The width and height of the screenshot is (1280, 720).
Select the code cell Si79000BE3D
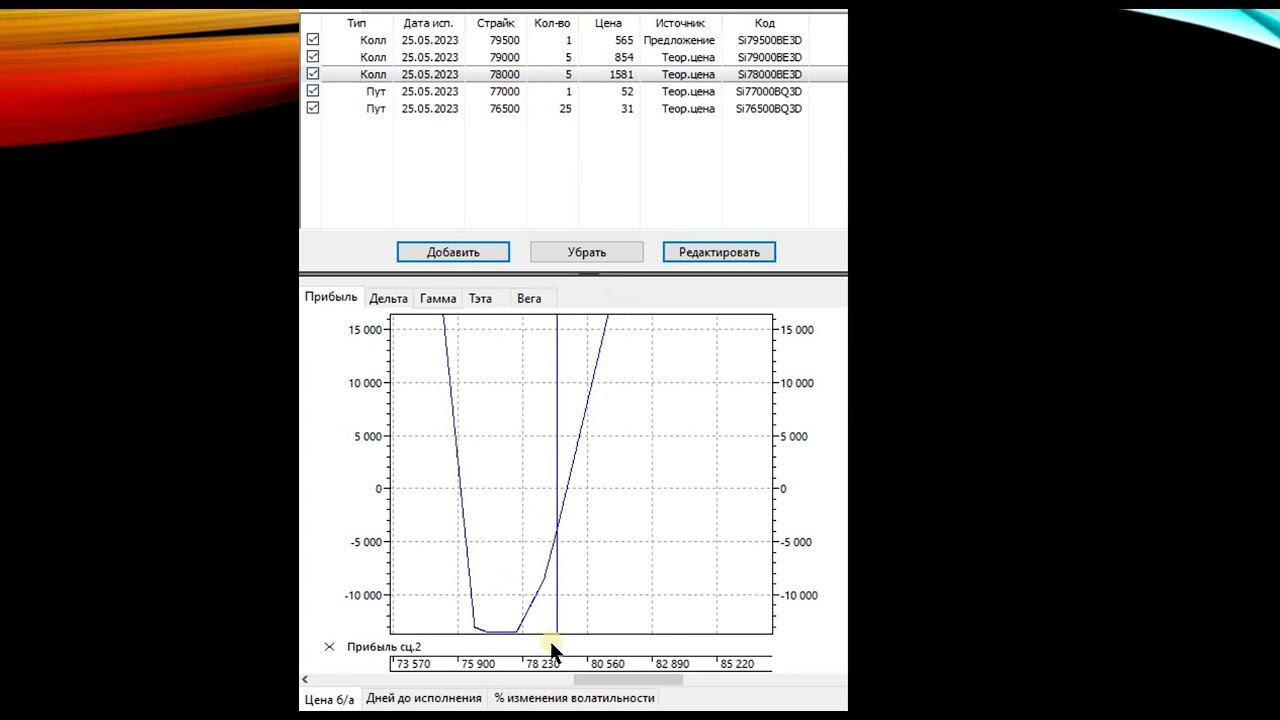[769, 57]
